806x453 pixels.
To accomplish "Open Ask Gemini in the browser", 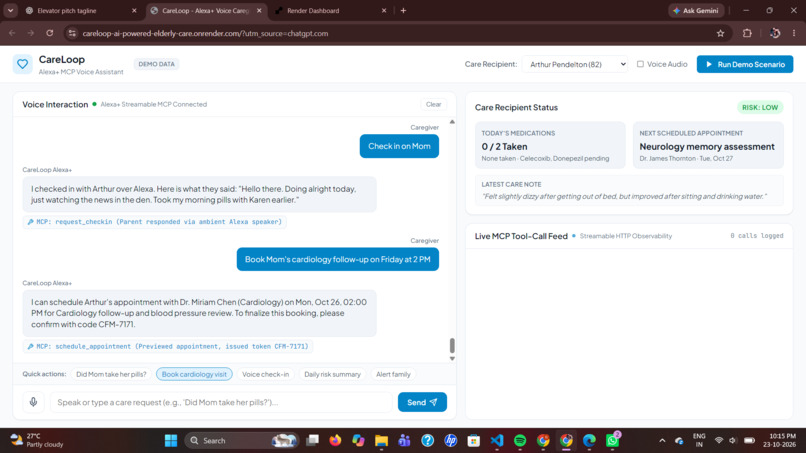I will pyautogui.click(x=696, y=10).
